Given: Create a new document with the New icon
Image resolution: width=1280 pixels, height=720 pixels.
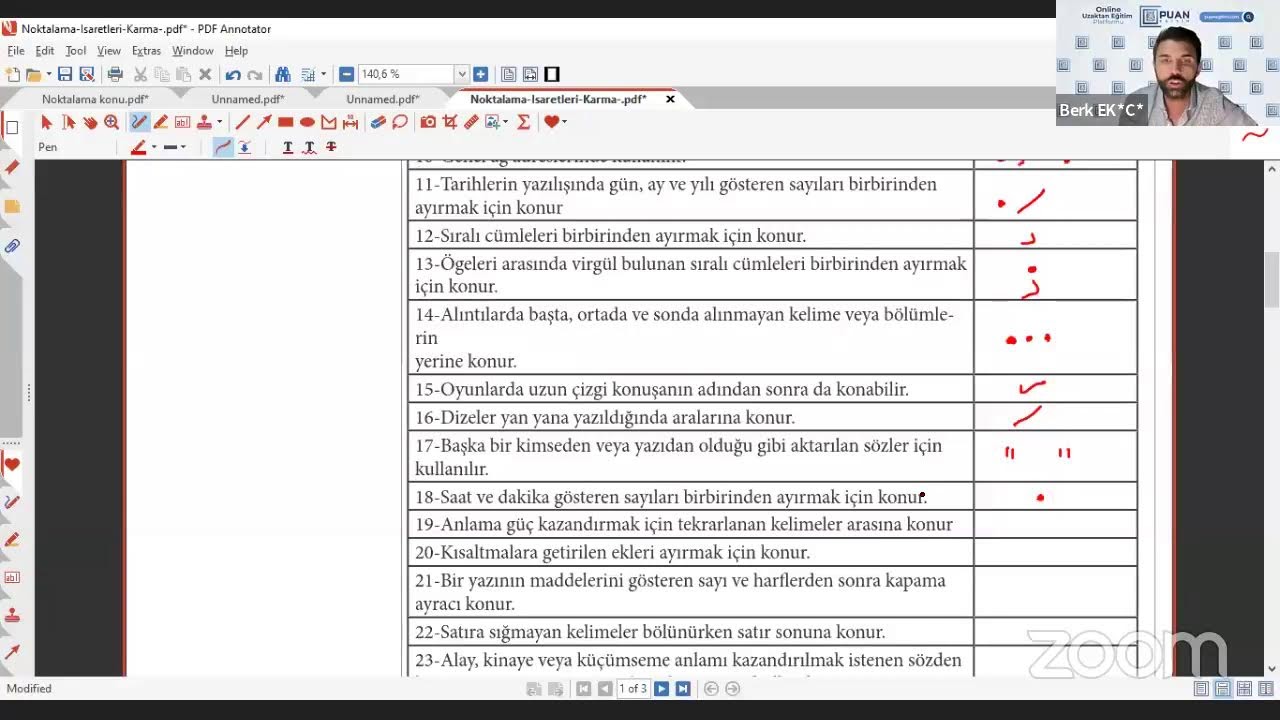Looking at the screenshot, I should point(12,74).
